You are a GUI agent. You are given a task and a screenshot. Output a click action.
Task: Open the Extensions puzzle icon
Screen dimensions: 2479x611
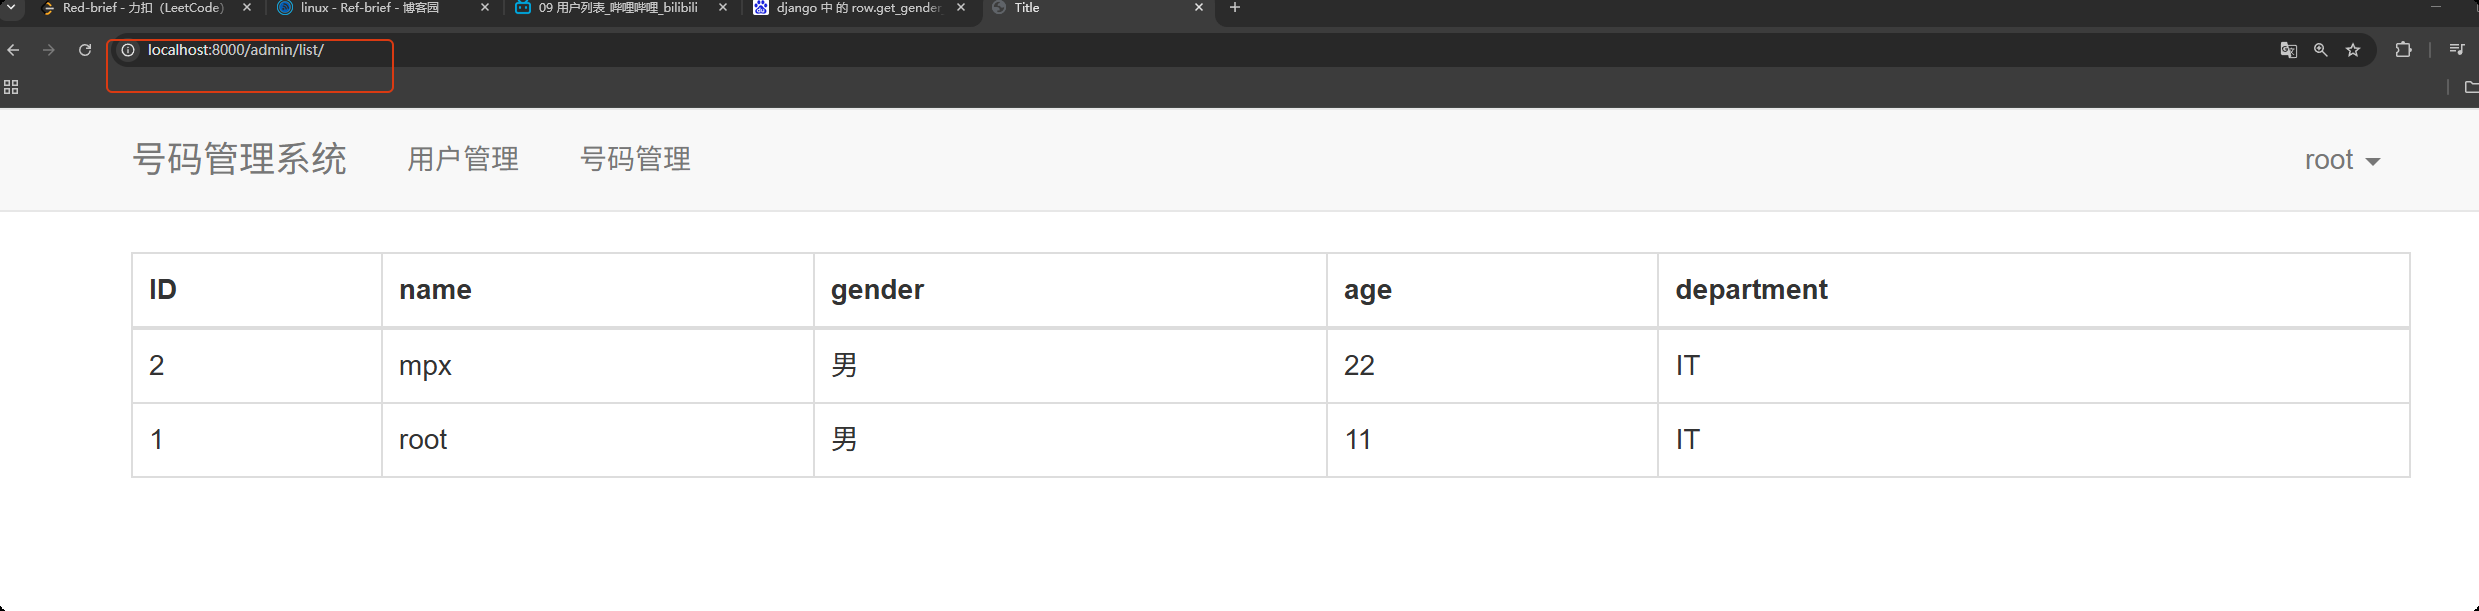point(2404,50)
